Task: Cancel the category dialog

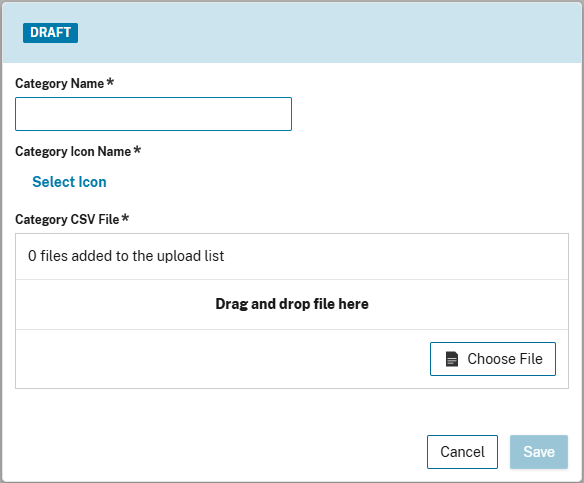Action: pos(462,452)
